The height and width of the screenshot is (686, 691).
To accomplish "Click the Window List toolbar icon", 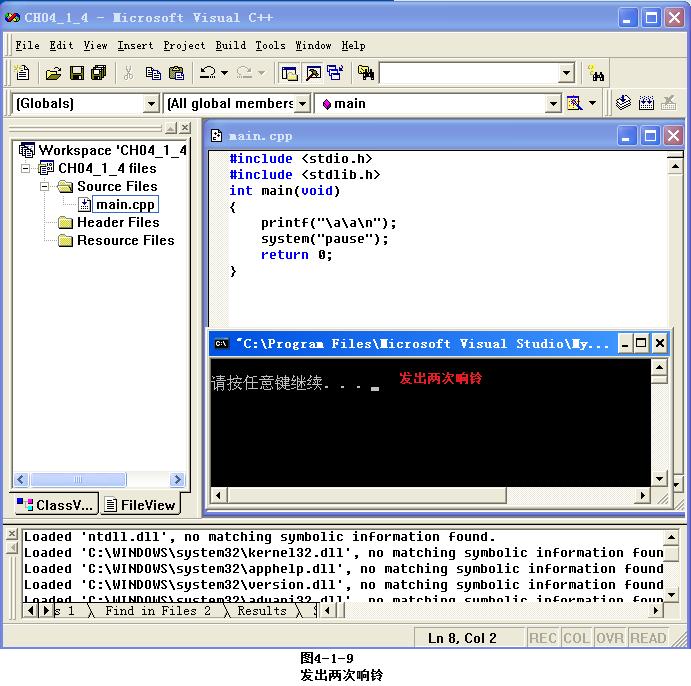I will pyautogui.click(x=335, y=73).
